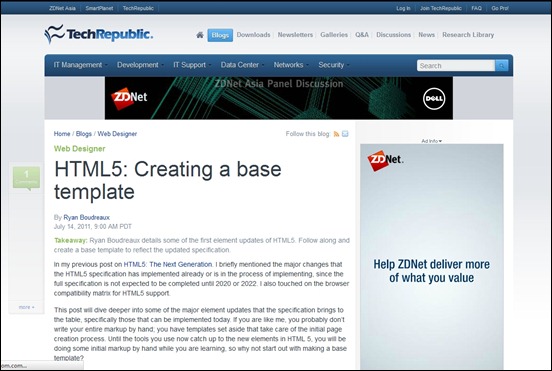
Task: Open the Newsletters section
Action: click(295, 35)
